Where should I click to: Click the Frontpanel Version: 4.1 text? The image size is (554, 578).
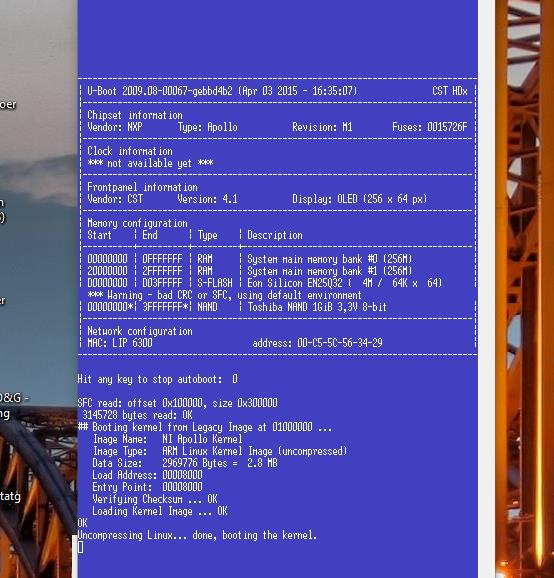tap(207, 199)
